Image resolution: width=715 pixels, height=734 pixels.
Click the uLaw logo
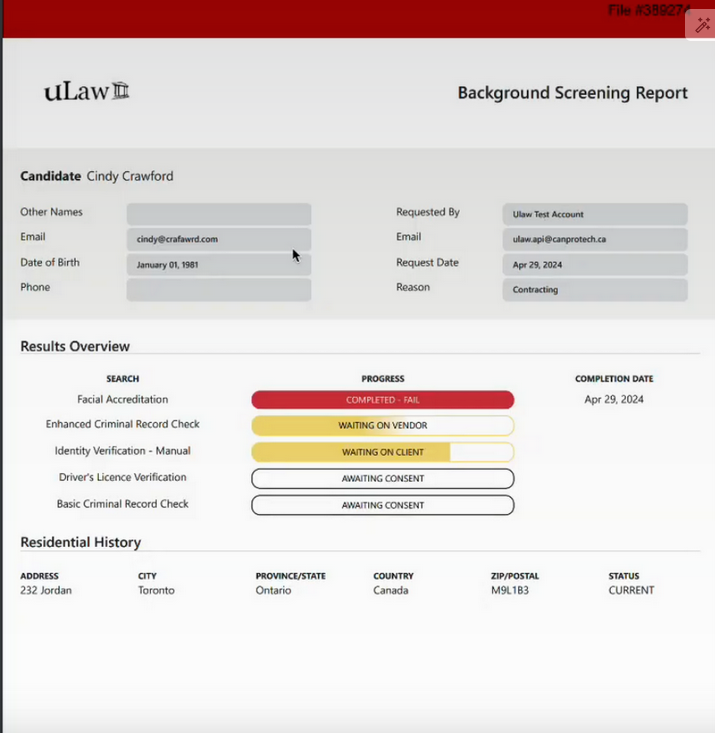86,91
